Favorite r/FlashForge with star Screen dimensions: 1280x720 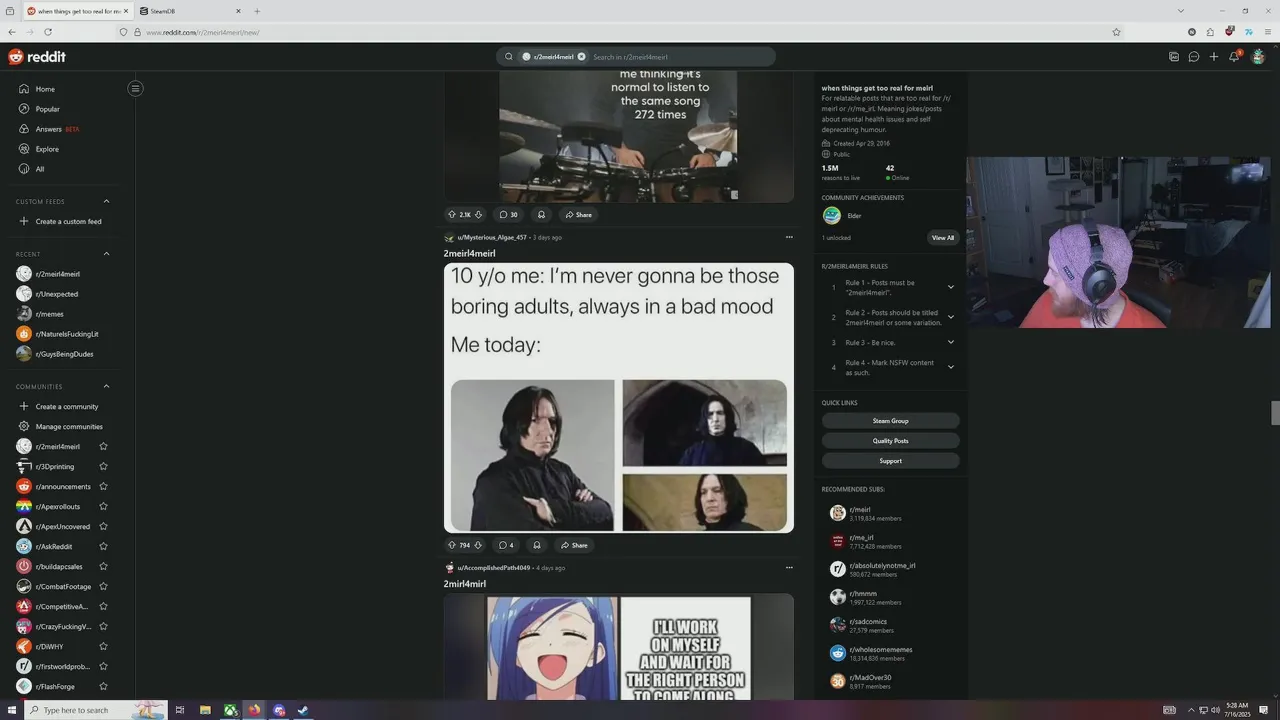103,686
